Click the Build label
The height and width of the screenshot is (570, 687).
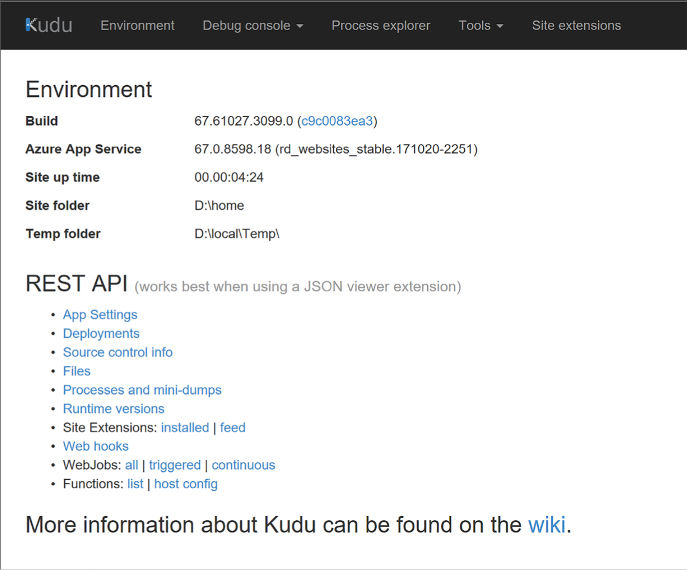coord(42,121)
